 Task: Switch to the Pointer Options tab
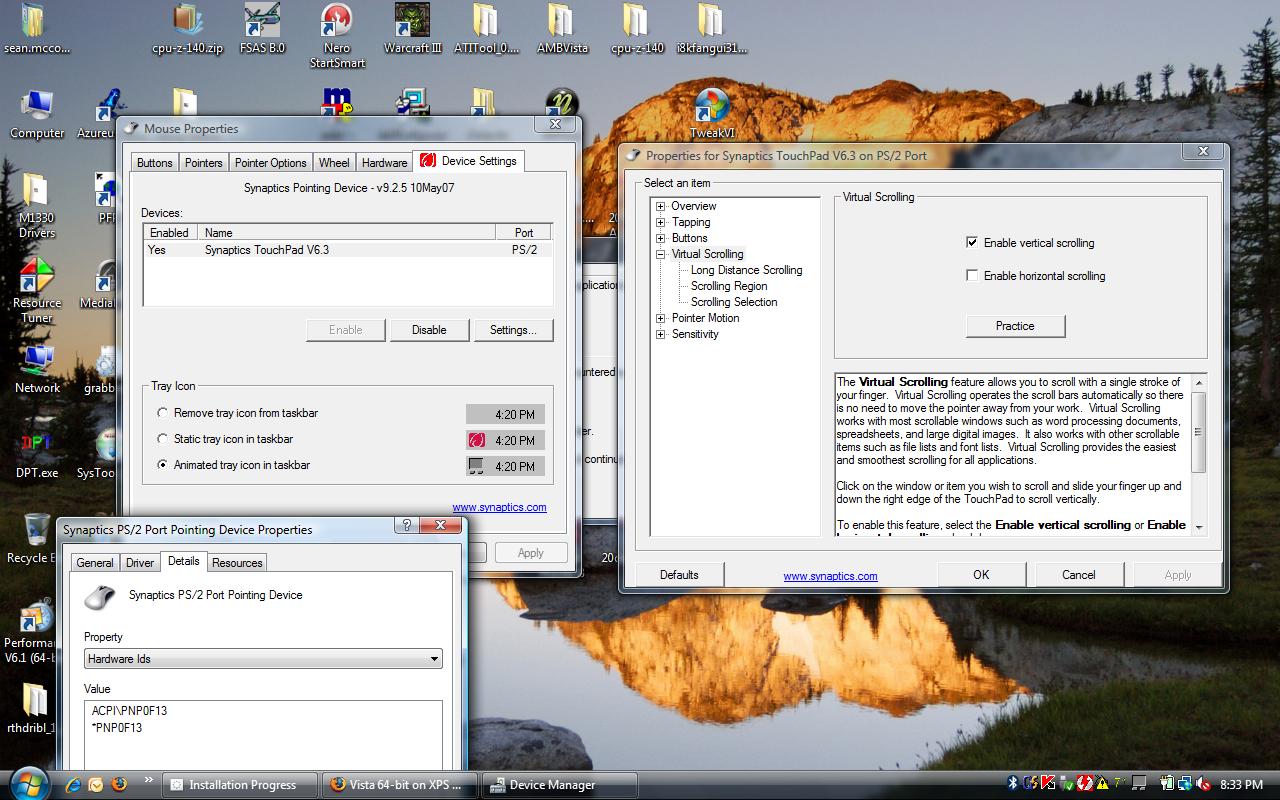[x=271, y=163]
